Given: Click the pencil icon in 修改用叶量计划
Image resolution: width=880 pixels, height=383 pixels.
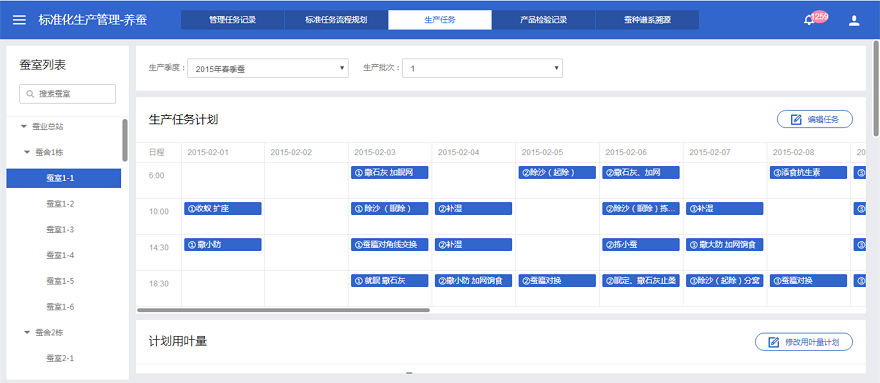Looking at the screenshot, I should click(x=773, y=342).
